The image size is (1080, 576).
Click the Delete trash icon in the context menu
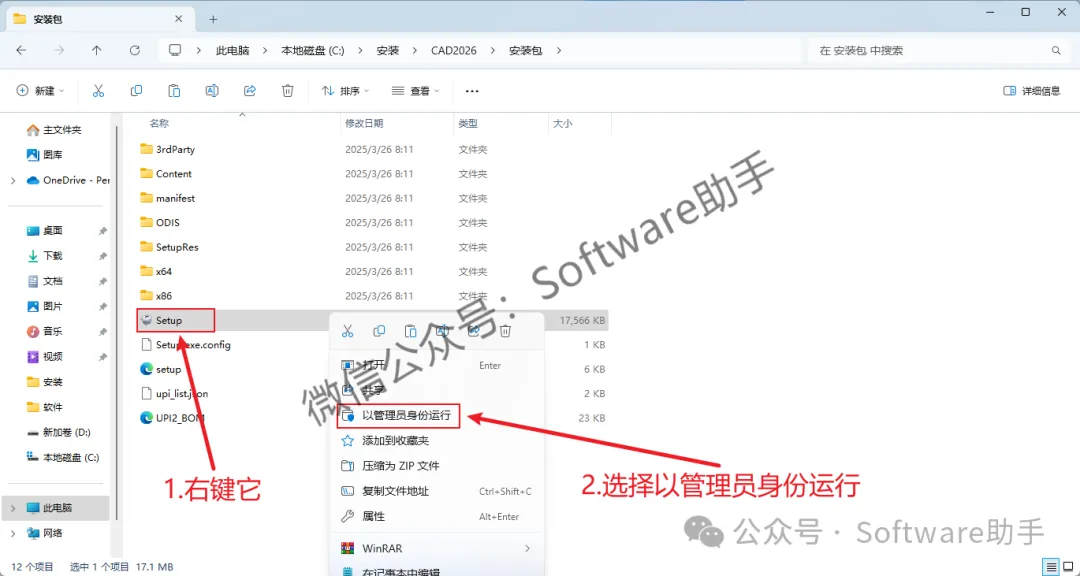pyautogui.click(x=505, y=331)
